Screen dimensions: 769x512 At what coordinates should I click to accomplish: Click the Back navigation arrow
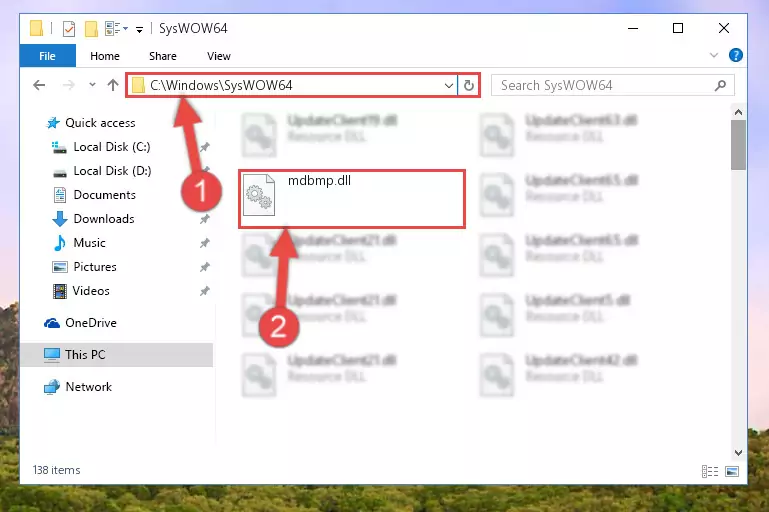pos(39,85)
